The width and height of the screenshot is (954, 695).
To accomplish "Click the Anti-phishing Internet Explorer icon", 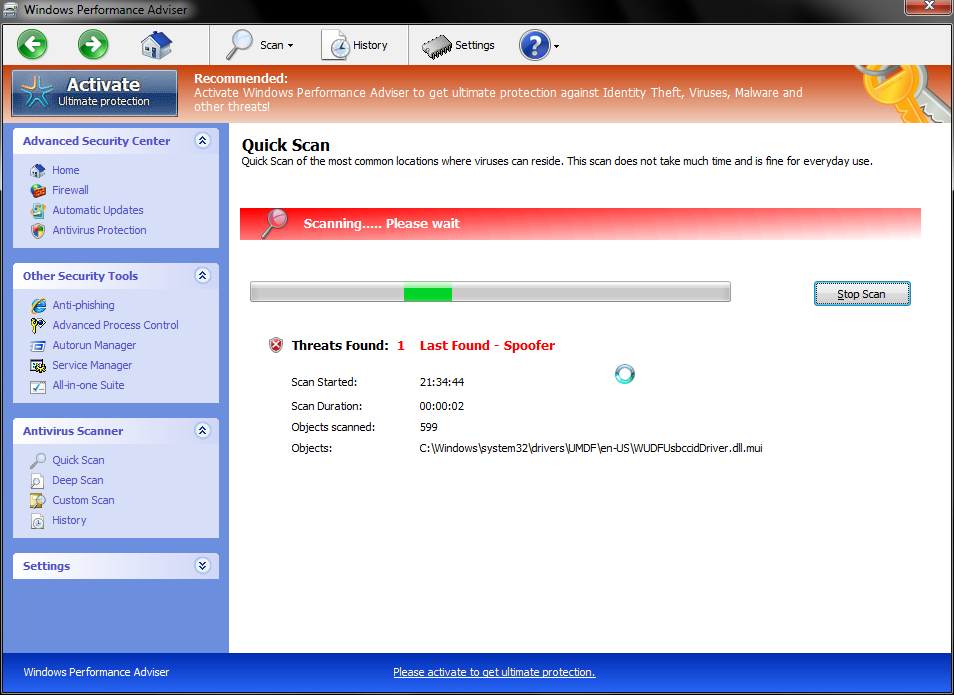I will tap(38, 306).
